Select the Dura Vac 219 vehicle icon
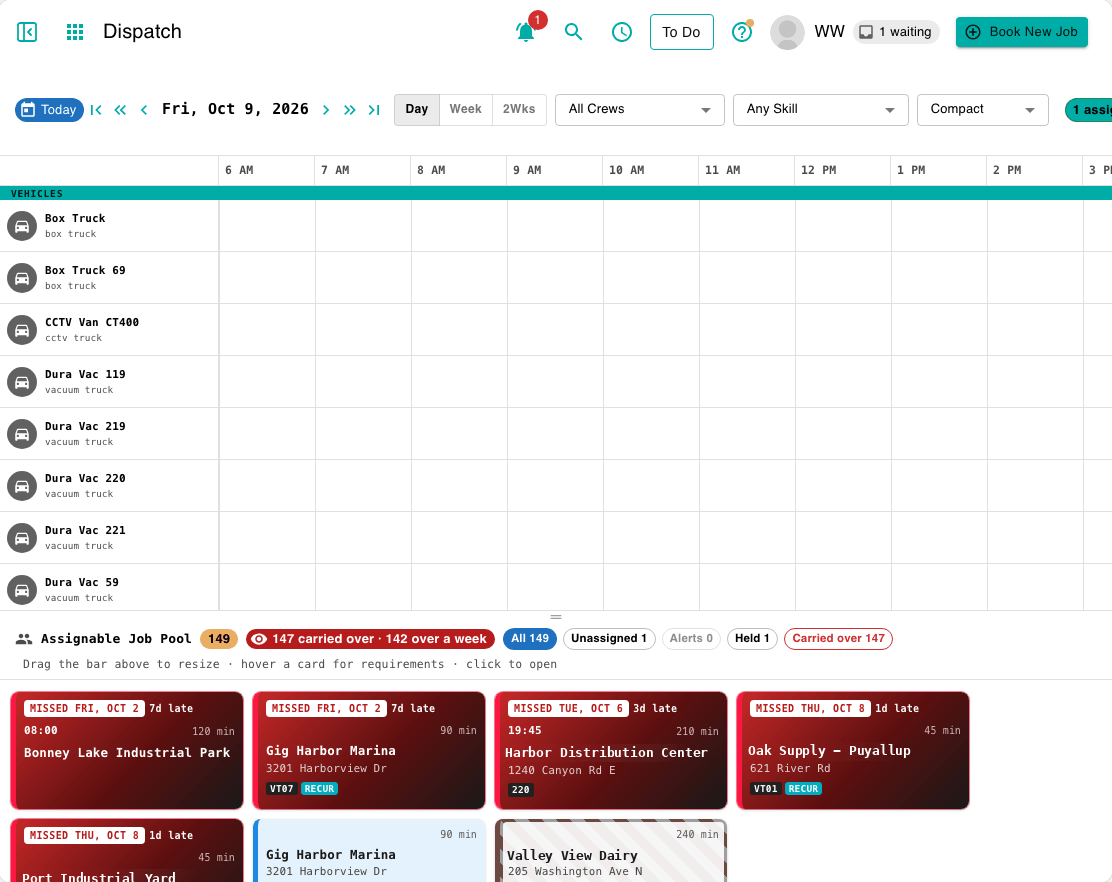 pyautogui.click(x=22, y=434)
